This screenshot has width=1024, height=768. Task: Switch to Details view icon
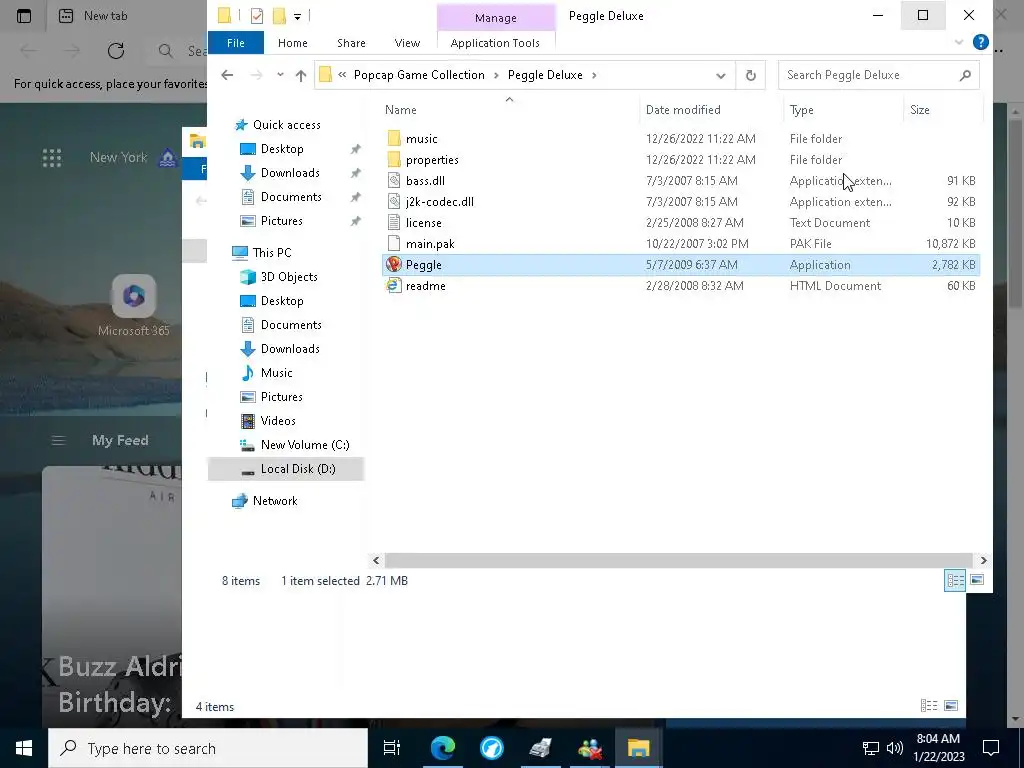[955, 580]
